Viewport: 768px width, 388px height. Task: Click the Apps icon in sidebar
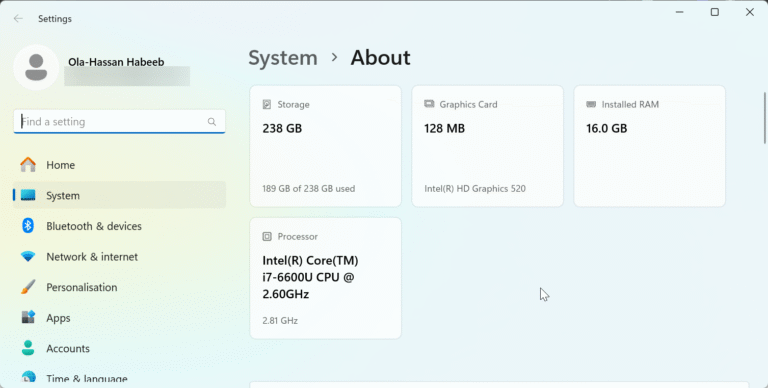tap(28, 317)
